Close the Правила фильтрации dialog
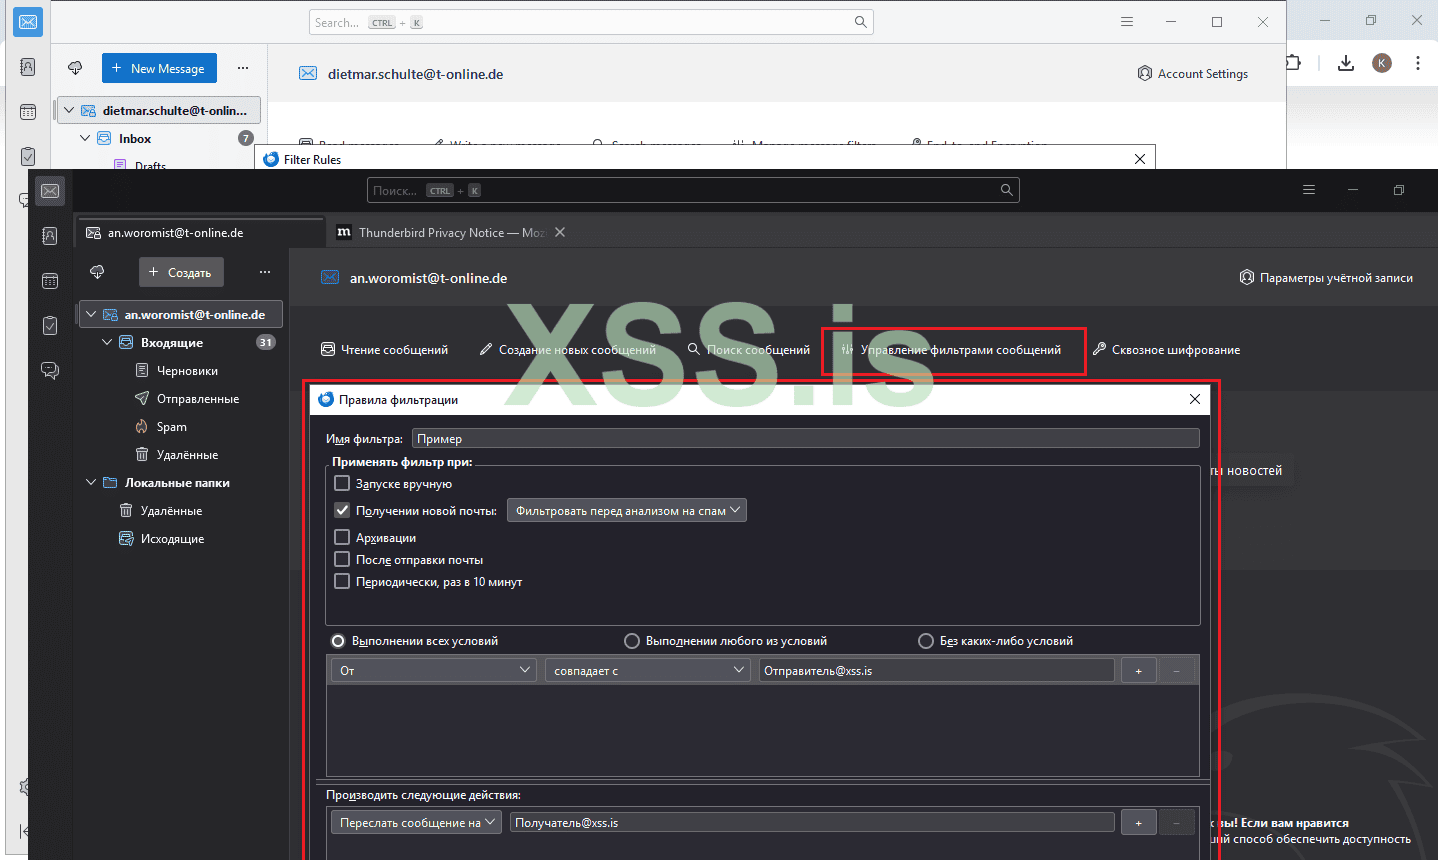This screenshot has width=1438, height=860. pos(1195,399)
